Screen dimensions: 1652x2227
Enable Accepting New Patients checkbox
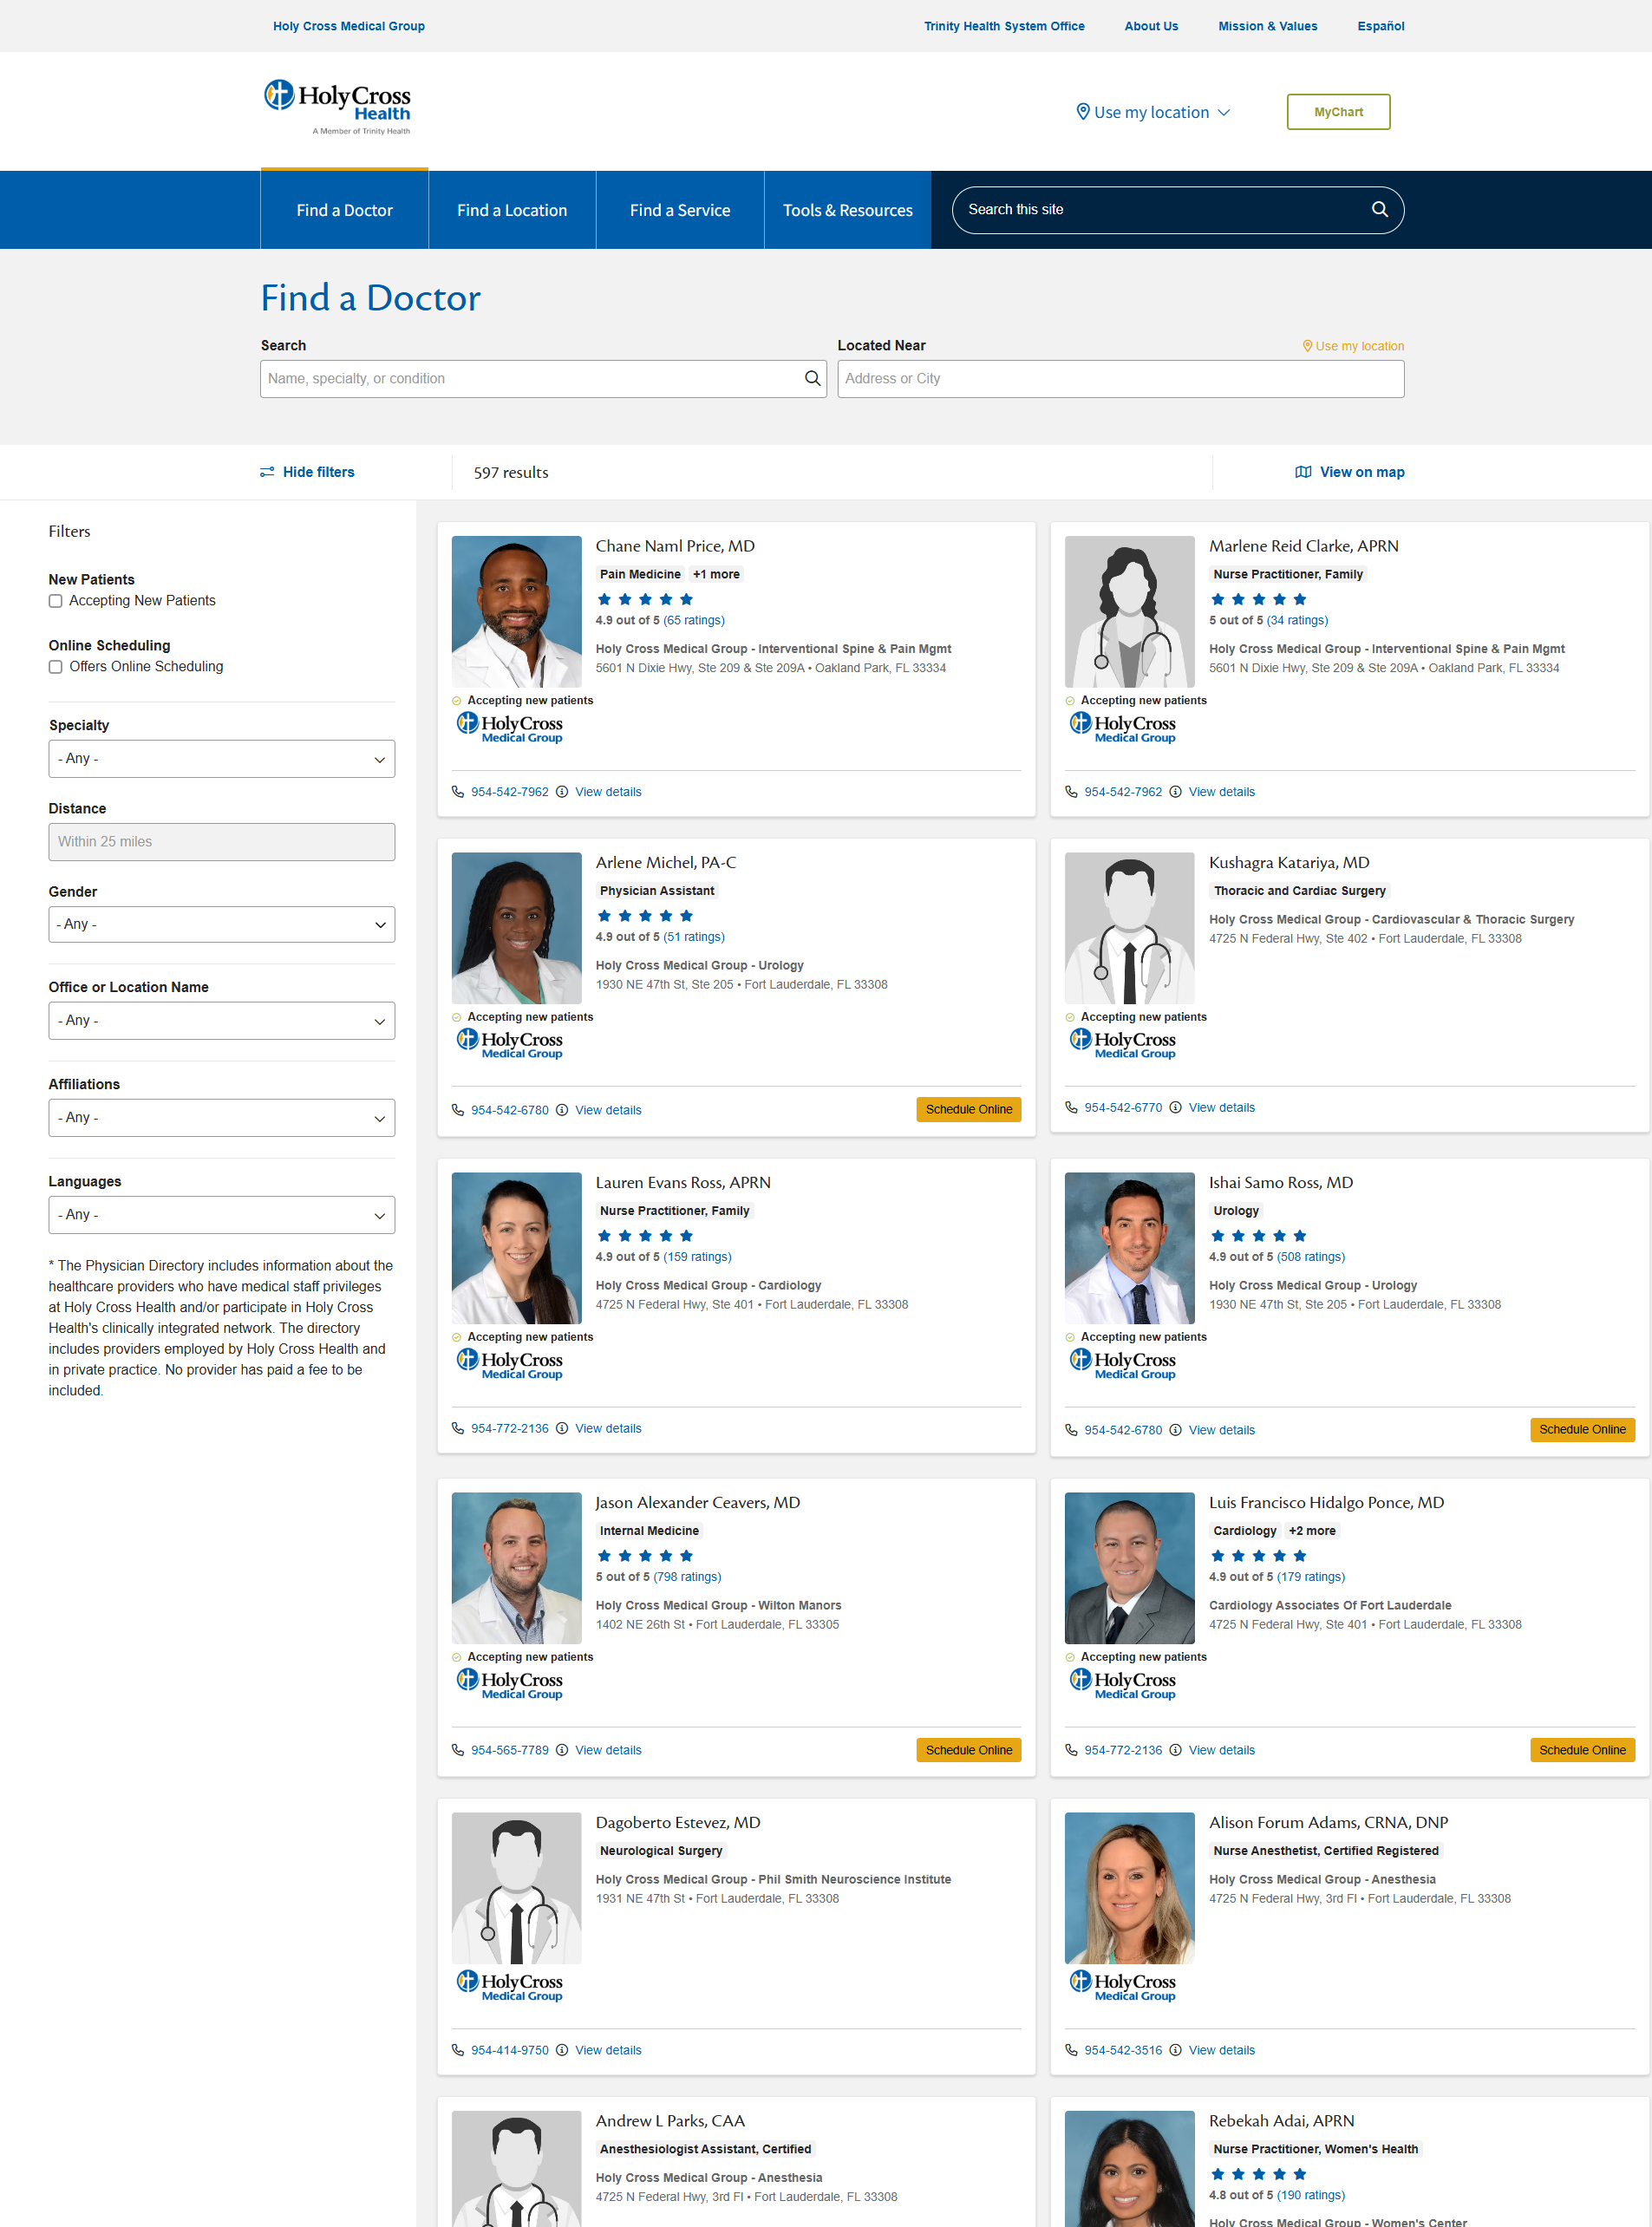point(56,601)
